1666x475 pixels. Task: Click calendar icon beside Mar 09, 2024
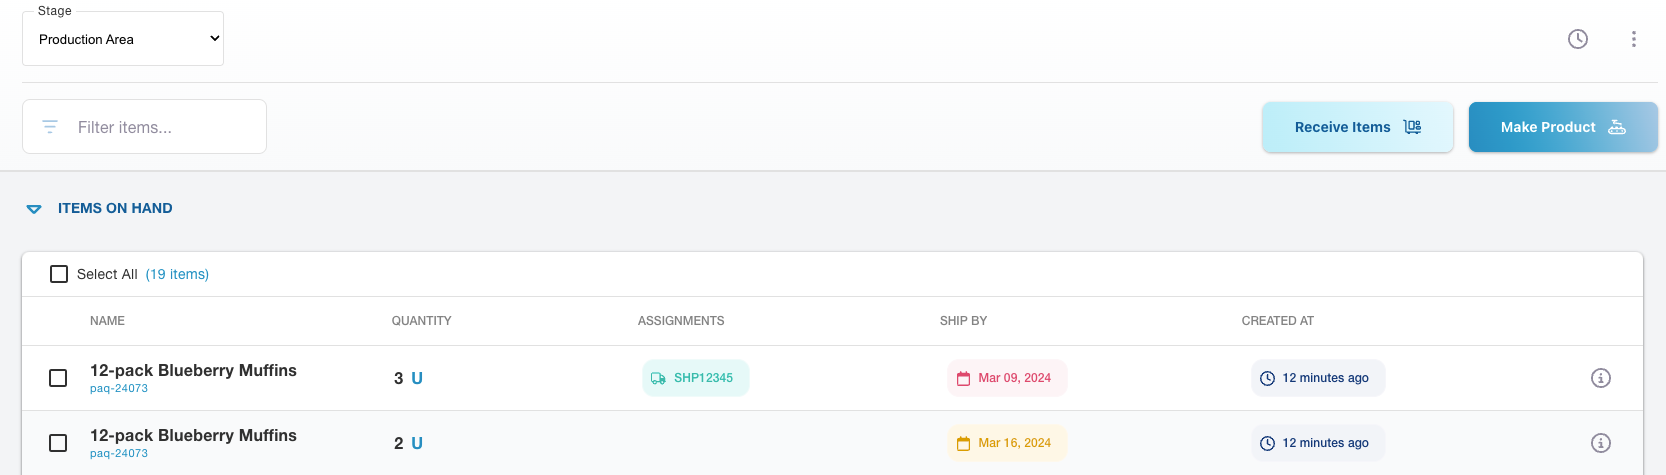(x=963, y=378)
